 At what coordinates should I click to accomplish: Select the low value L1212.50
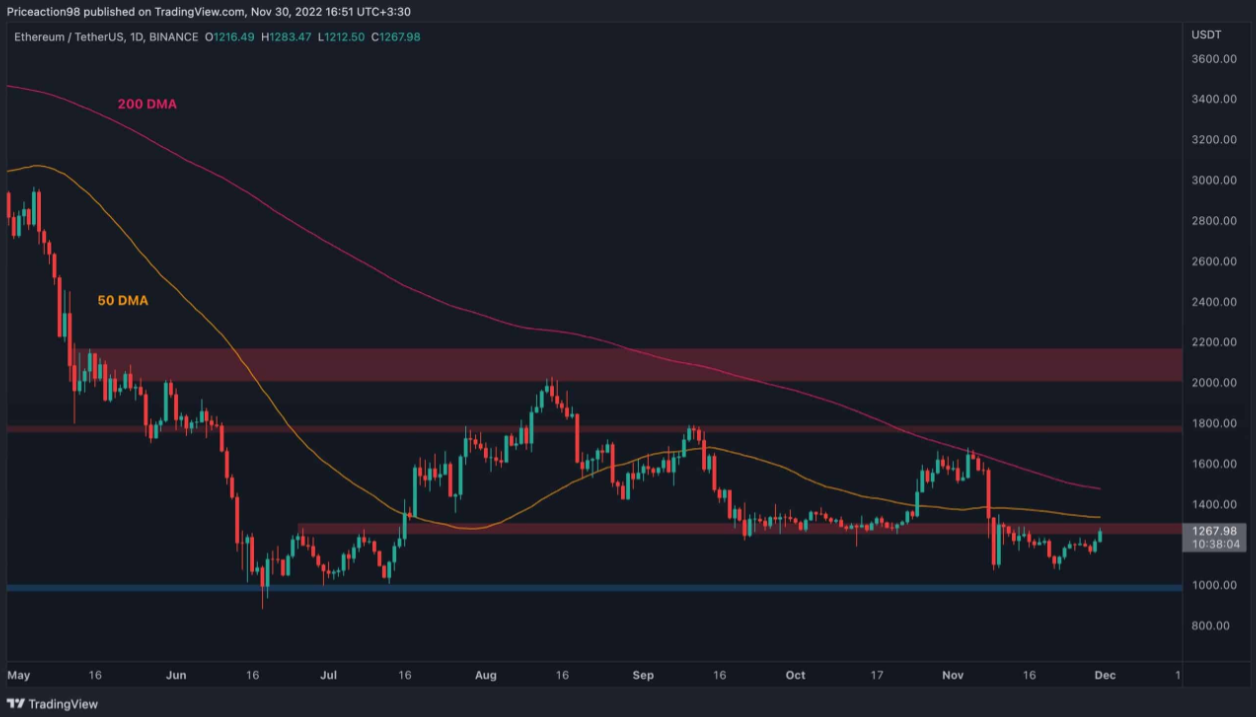pyautogui.click(x=341, y=37)
